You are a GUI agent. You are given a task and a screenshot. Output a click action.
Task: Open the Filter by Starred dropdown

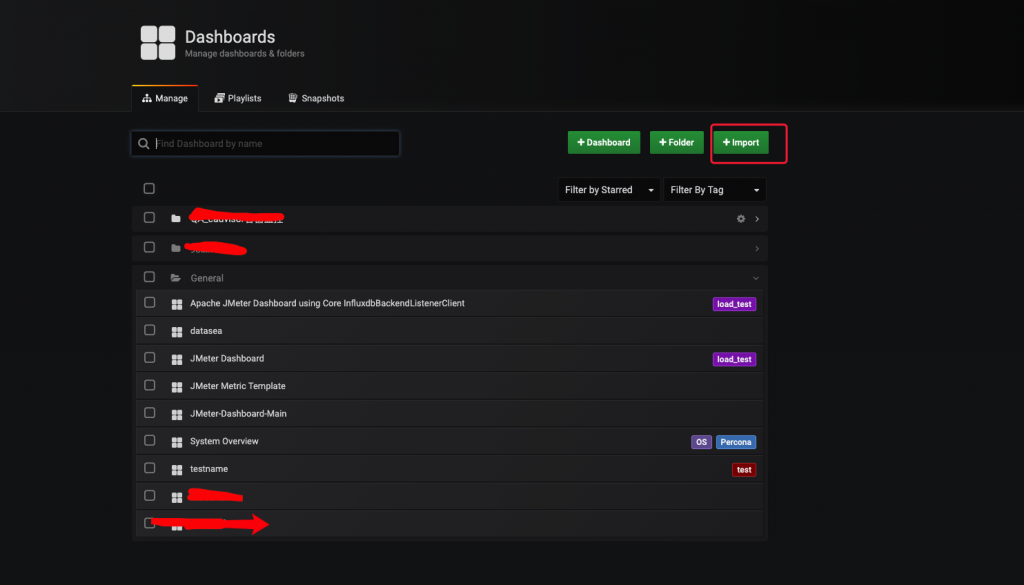click(609, 190)
